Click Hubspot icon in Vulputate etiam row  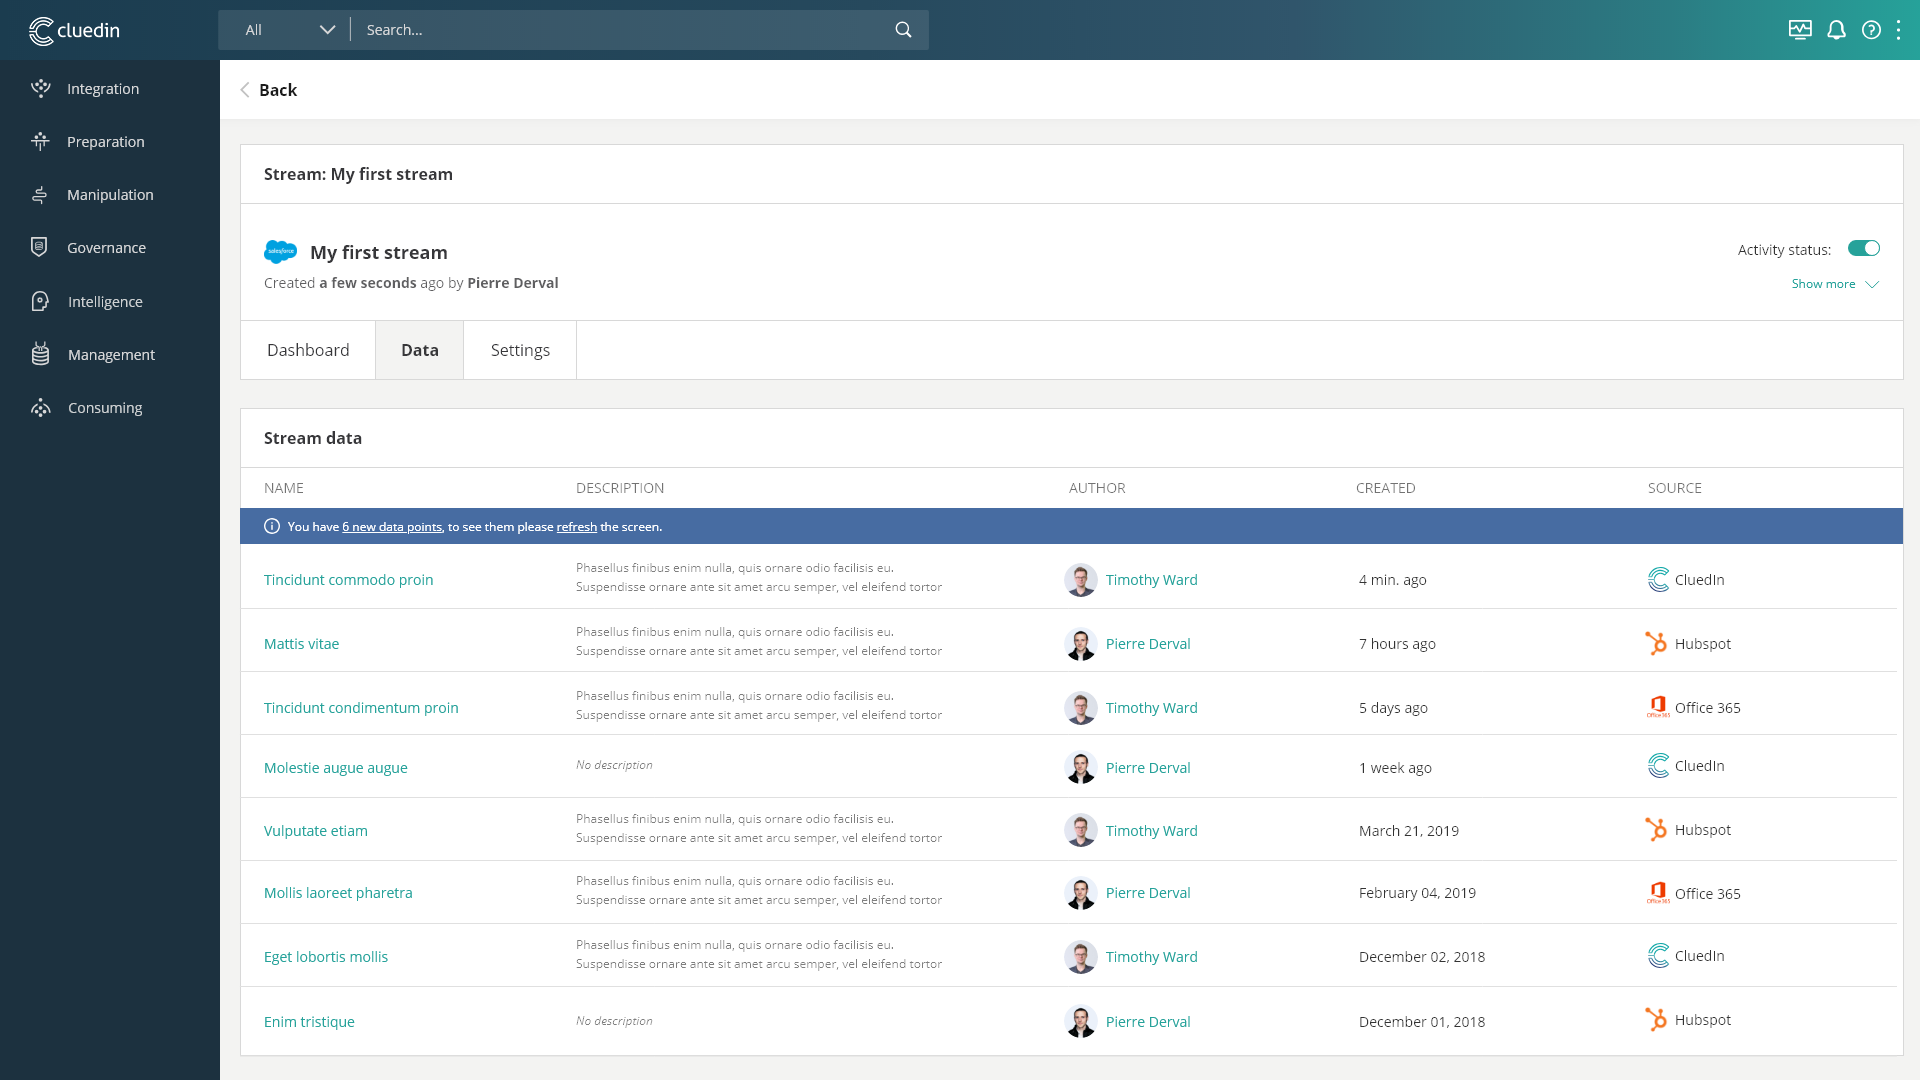coord(1656,829)
